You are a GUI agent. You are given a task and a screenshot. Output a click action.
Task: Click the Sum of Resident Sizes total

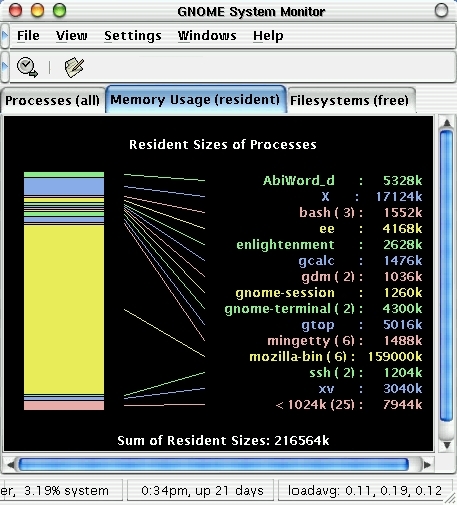point(223,441)
